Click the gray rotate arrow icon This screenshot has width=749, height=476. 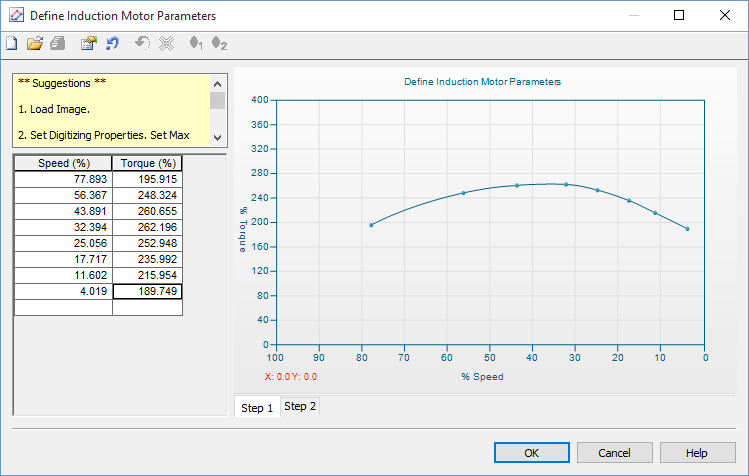coord(143,44)
